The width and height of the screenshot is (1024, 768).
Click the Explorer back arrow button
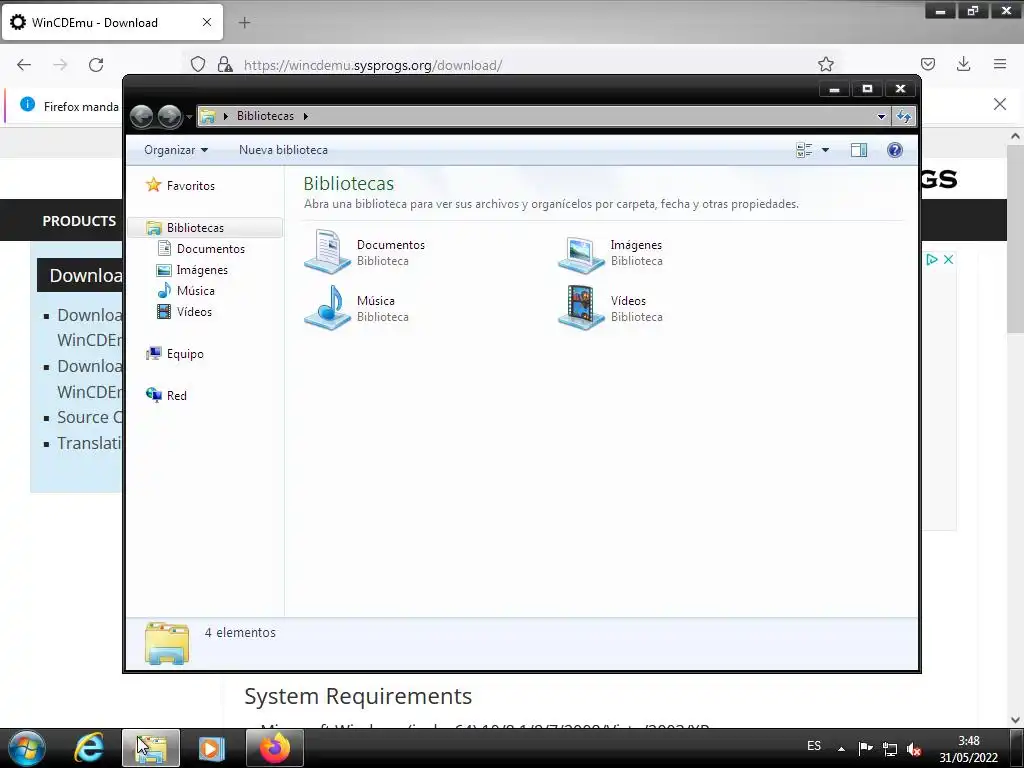(x=142, y=116)
